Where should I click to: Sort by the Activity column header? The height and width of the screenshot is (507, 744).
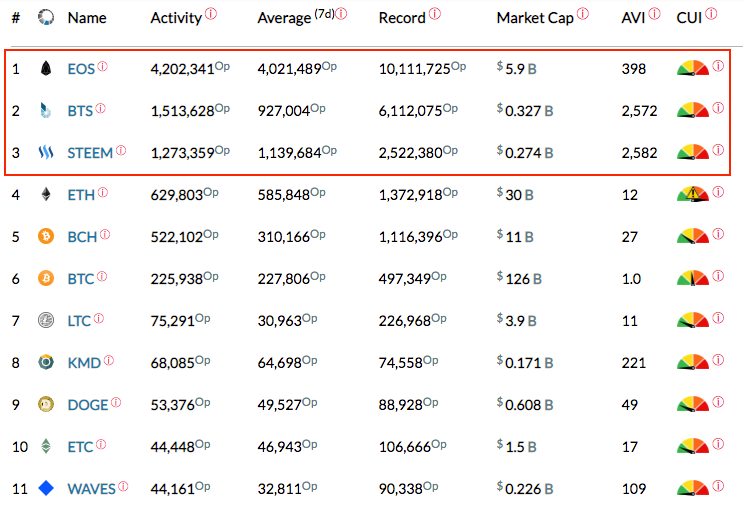(x=176, y=18)
